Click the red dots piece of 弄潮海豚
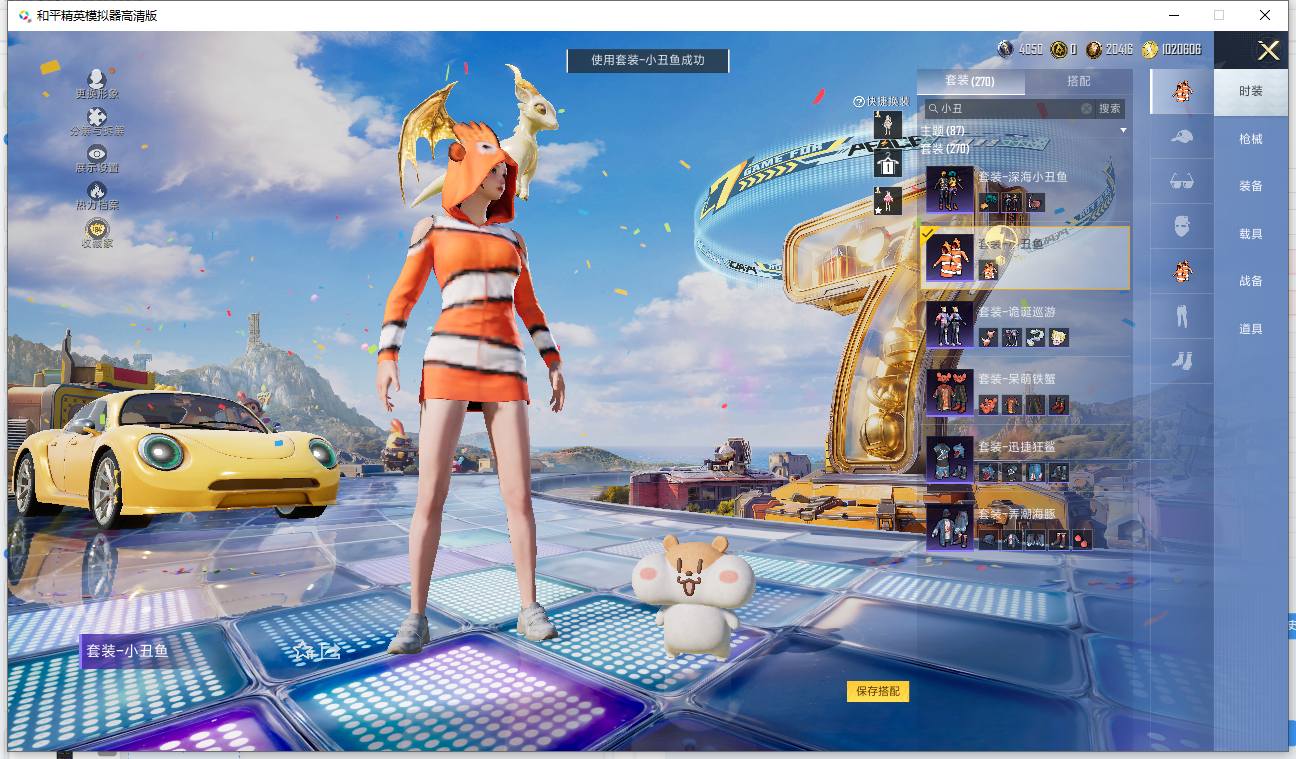Image resolution: width=1296 pixels, height=759 pixels. click(x=1083, y=540)
